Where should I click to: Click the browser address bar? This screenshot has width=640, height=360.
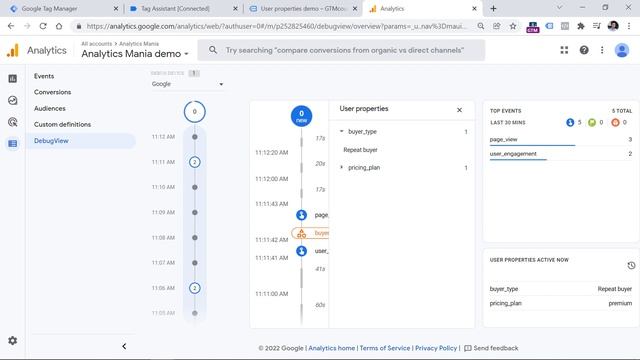[276, 26]
